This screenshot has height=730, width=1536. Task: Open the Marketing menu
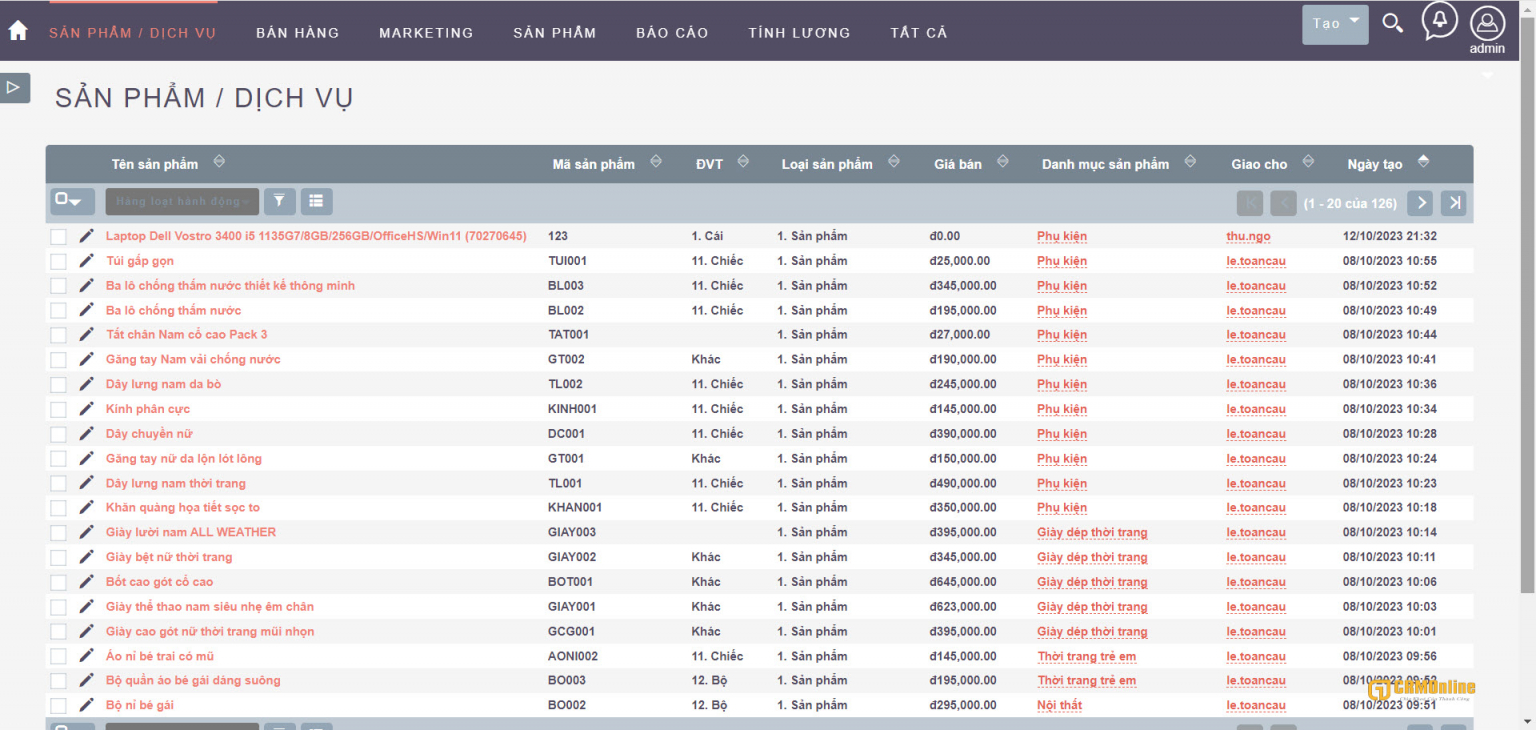coord(426,33)
